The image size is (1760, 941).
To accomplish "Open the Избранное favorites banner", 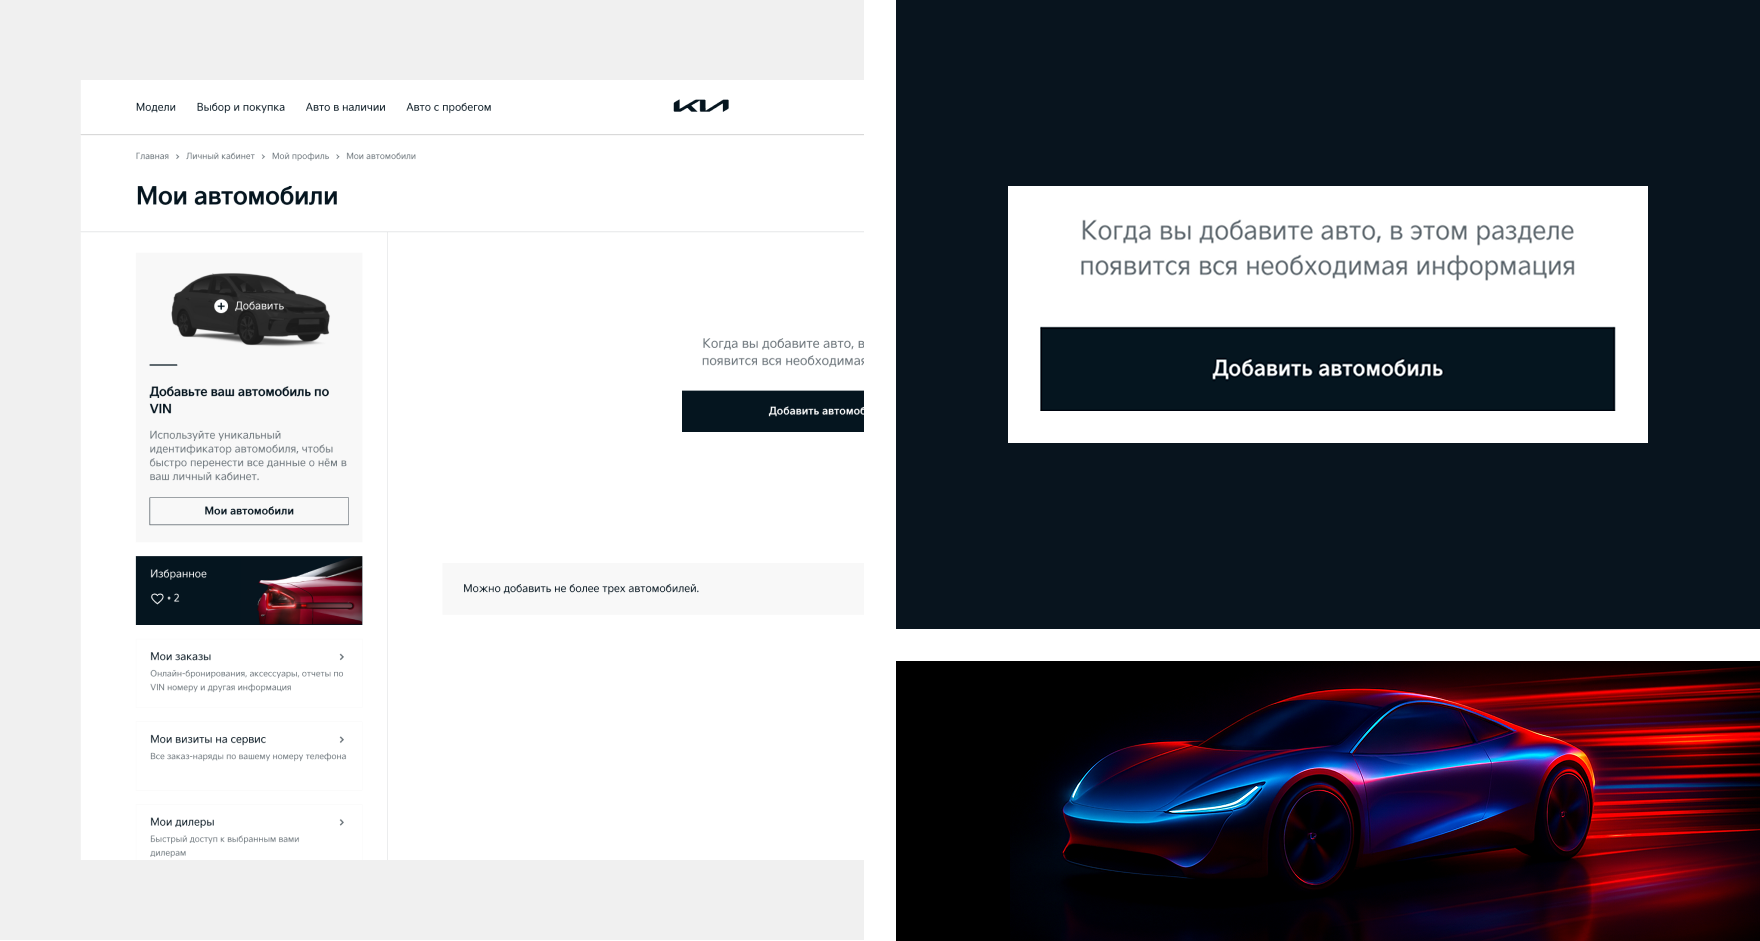I will [x=249, y=590].
